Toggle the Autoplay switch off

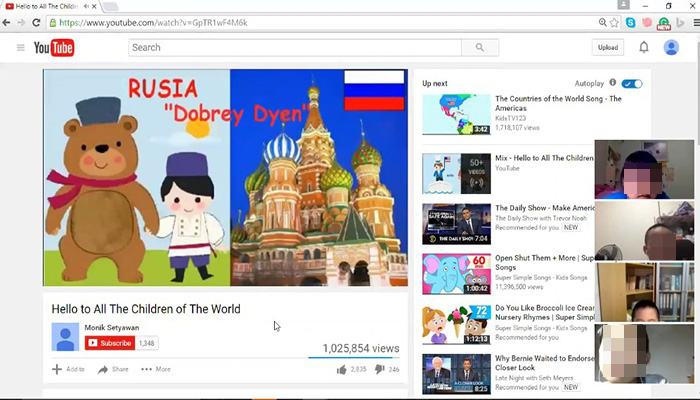pyautogui.click(x=632, y=83)
